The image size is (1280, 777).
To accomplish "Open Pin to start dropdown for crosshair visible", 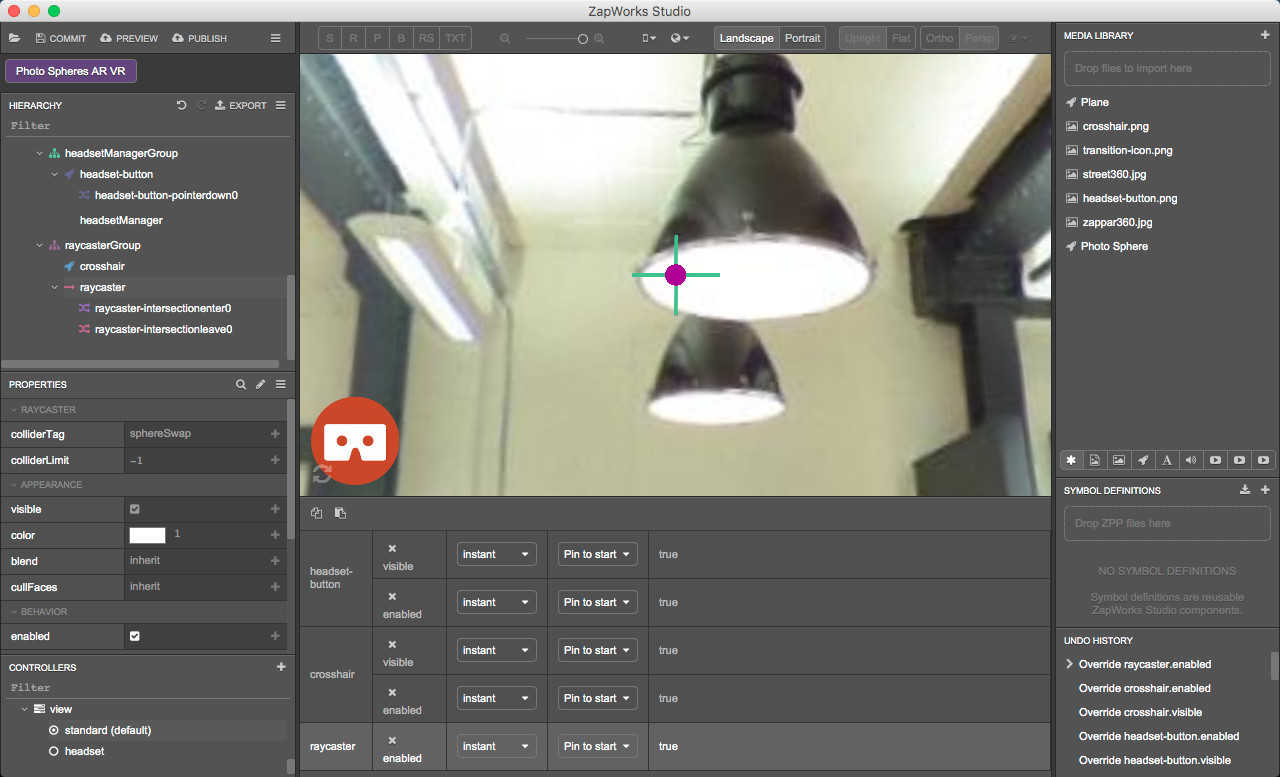I will [598, 650].
